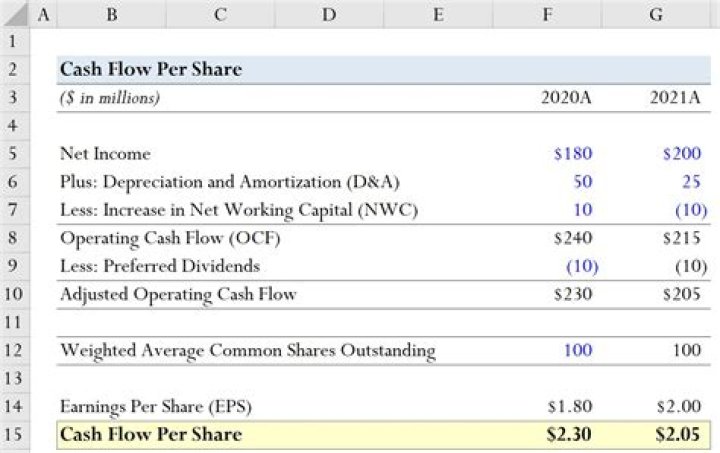The image size is (720, 453).
Task: Select column F header
Action: (571, 15)
